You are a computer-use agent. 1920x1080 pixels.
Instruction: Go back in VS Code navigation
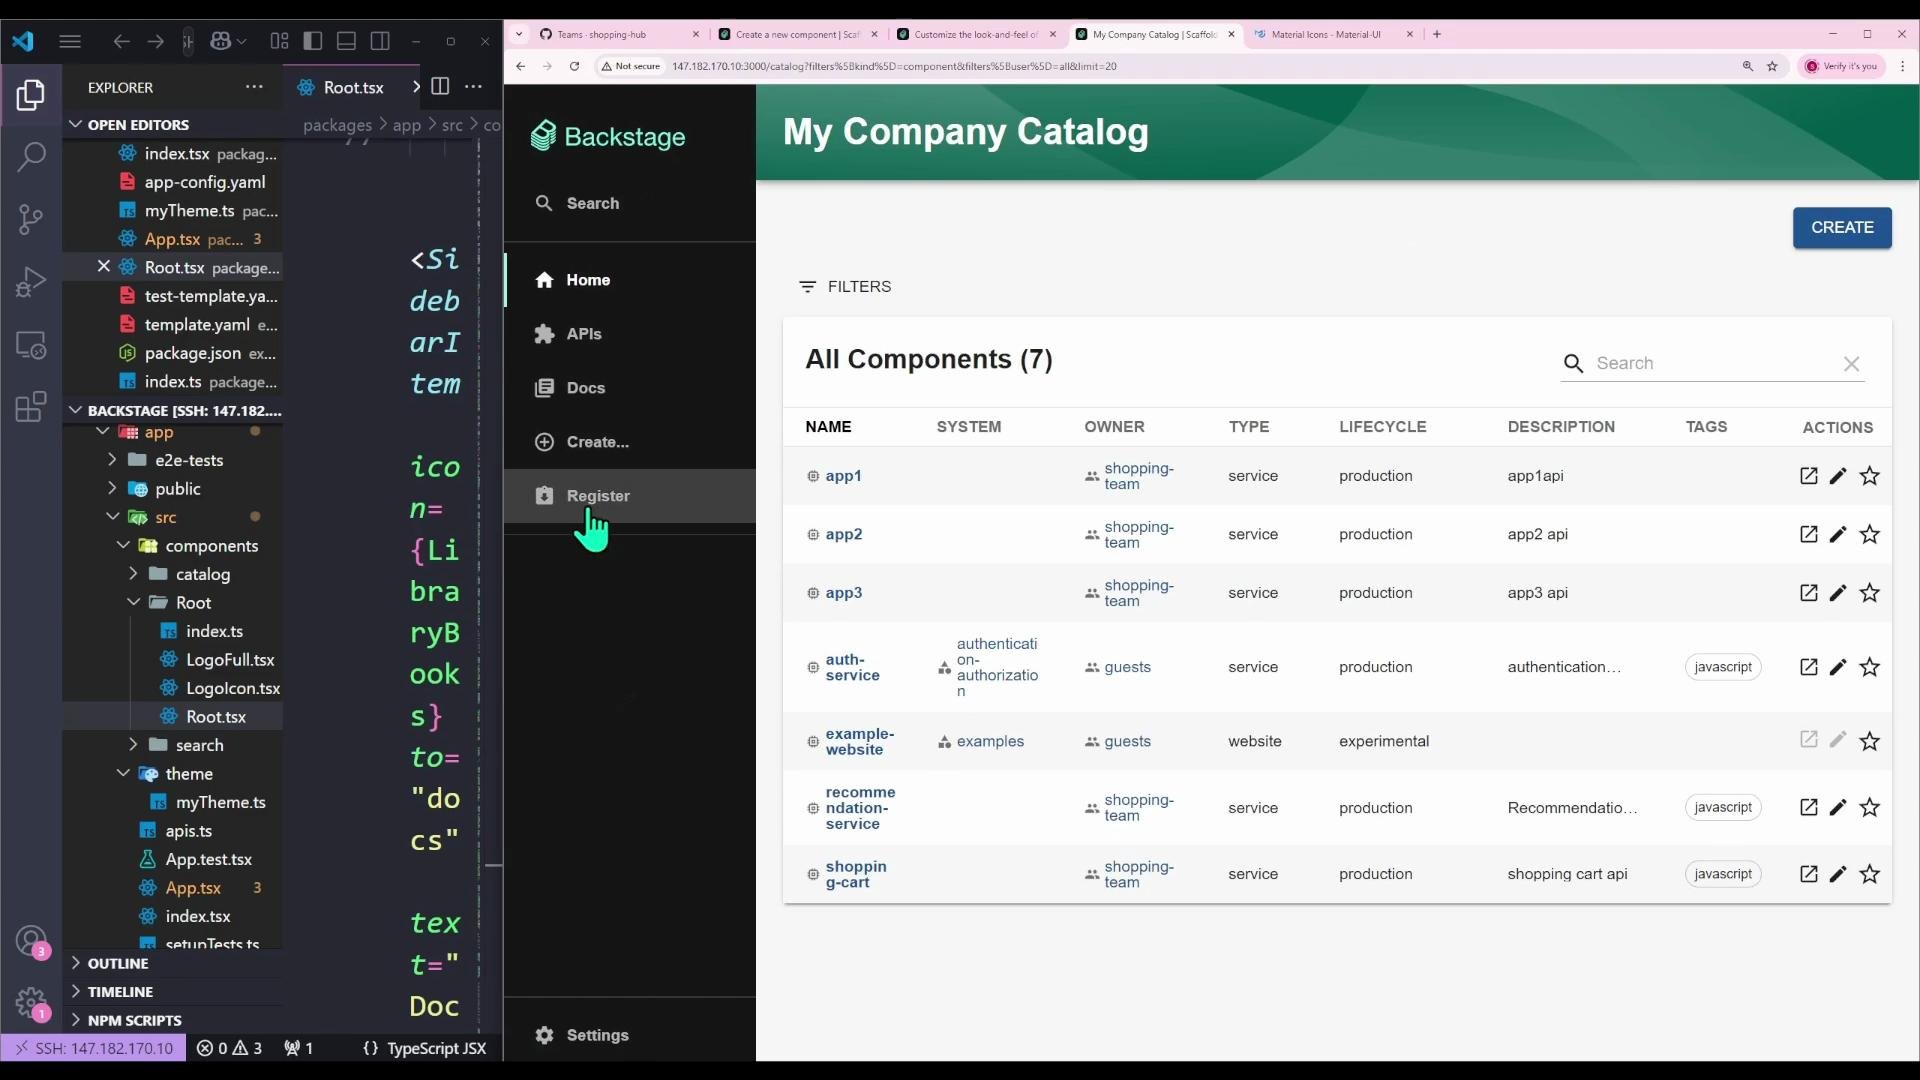click(x=121, y=41)
